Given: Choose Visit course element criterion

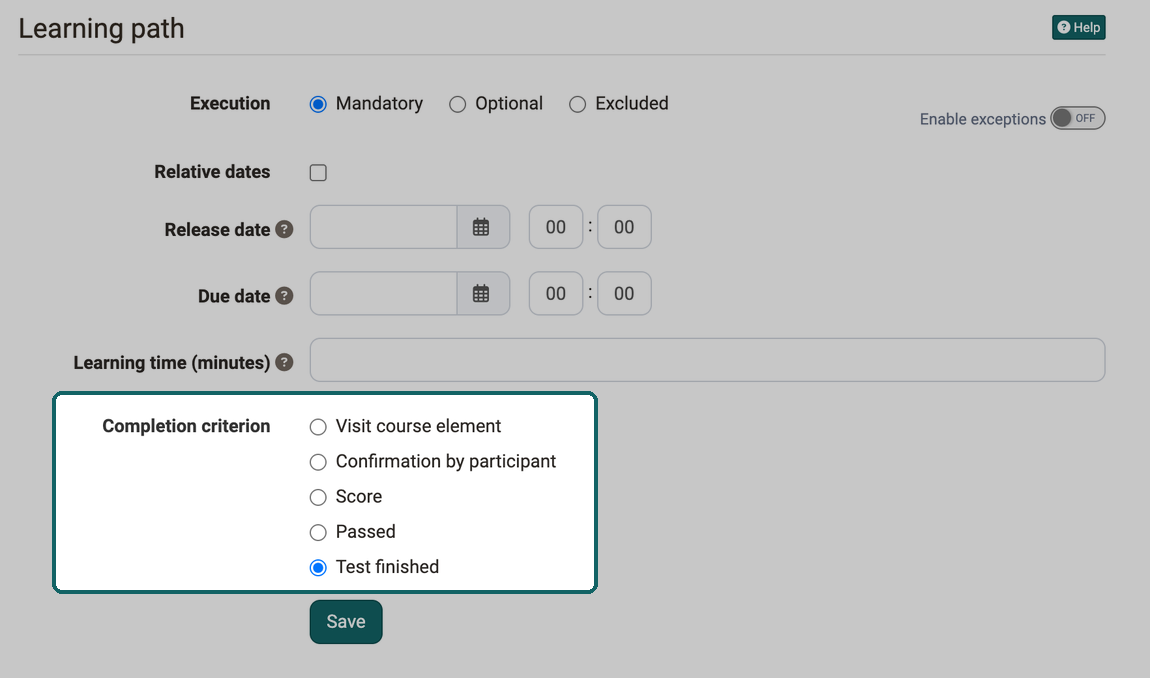Looking at the screenshot, I should tap(318, 427).
